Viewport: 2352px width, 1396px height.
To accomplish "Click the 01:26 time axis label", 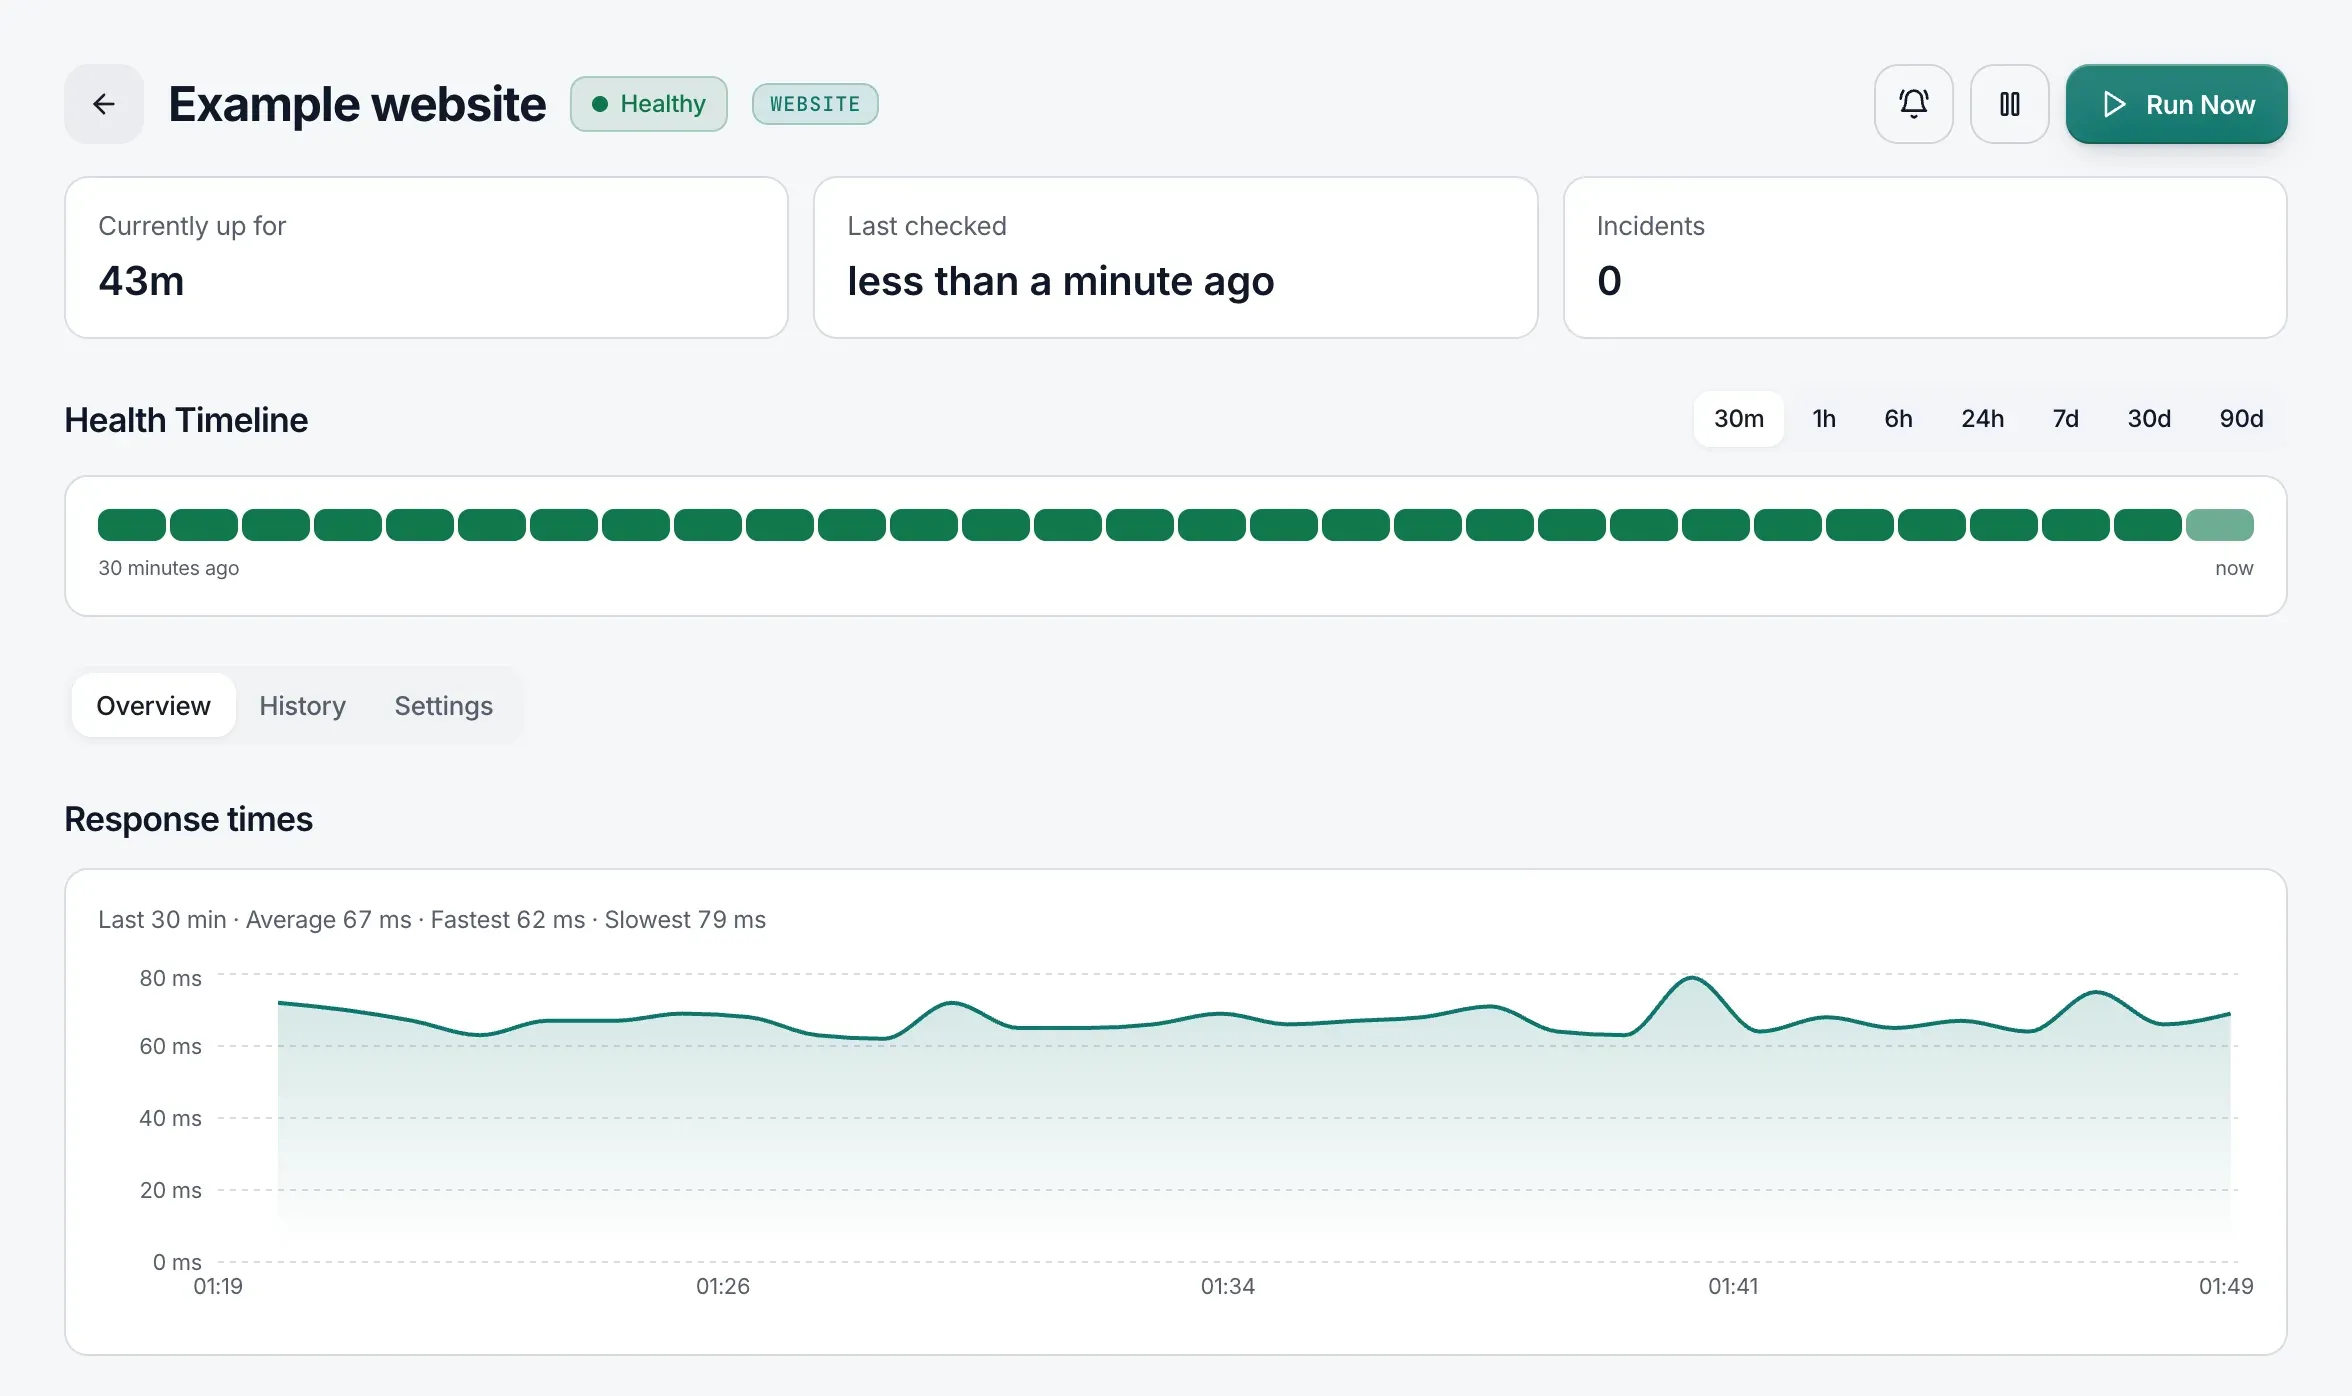I will coord(723,1286).
